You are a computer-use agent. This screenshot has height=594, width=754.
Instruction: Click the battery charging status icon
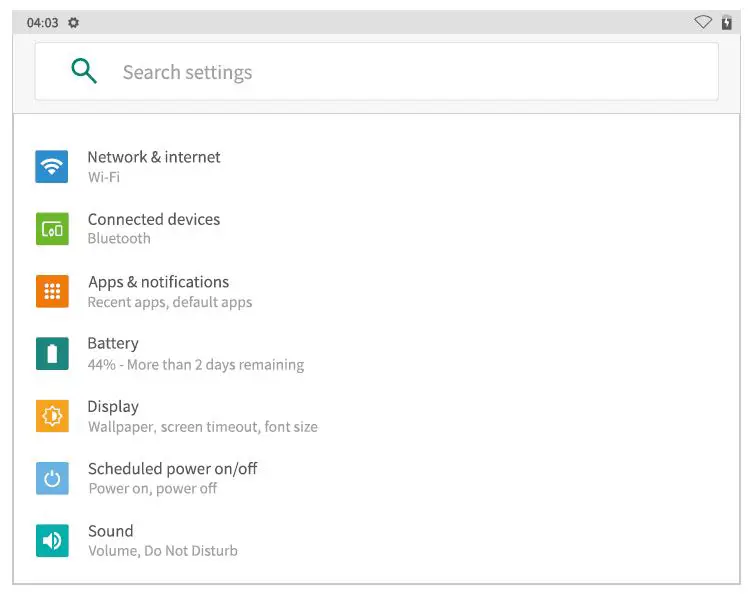[727, 23]
